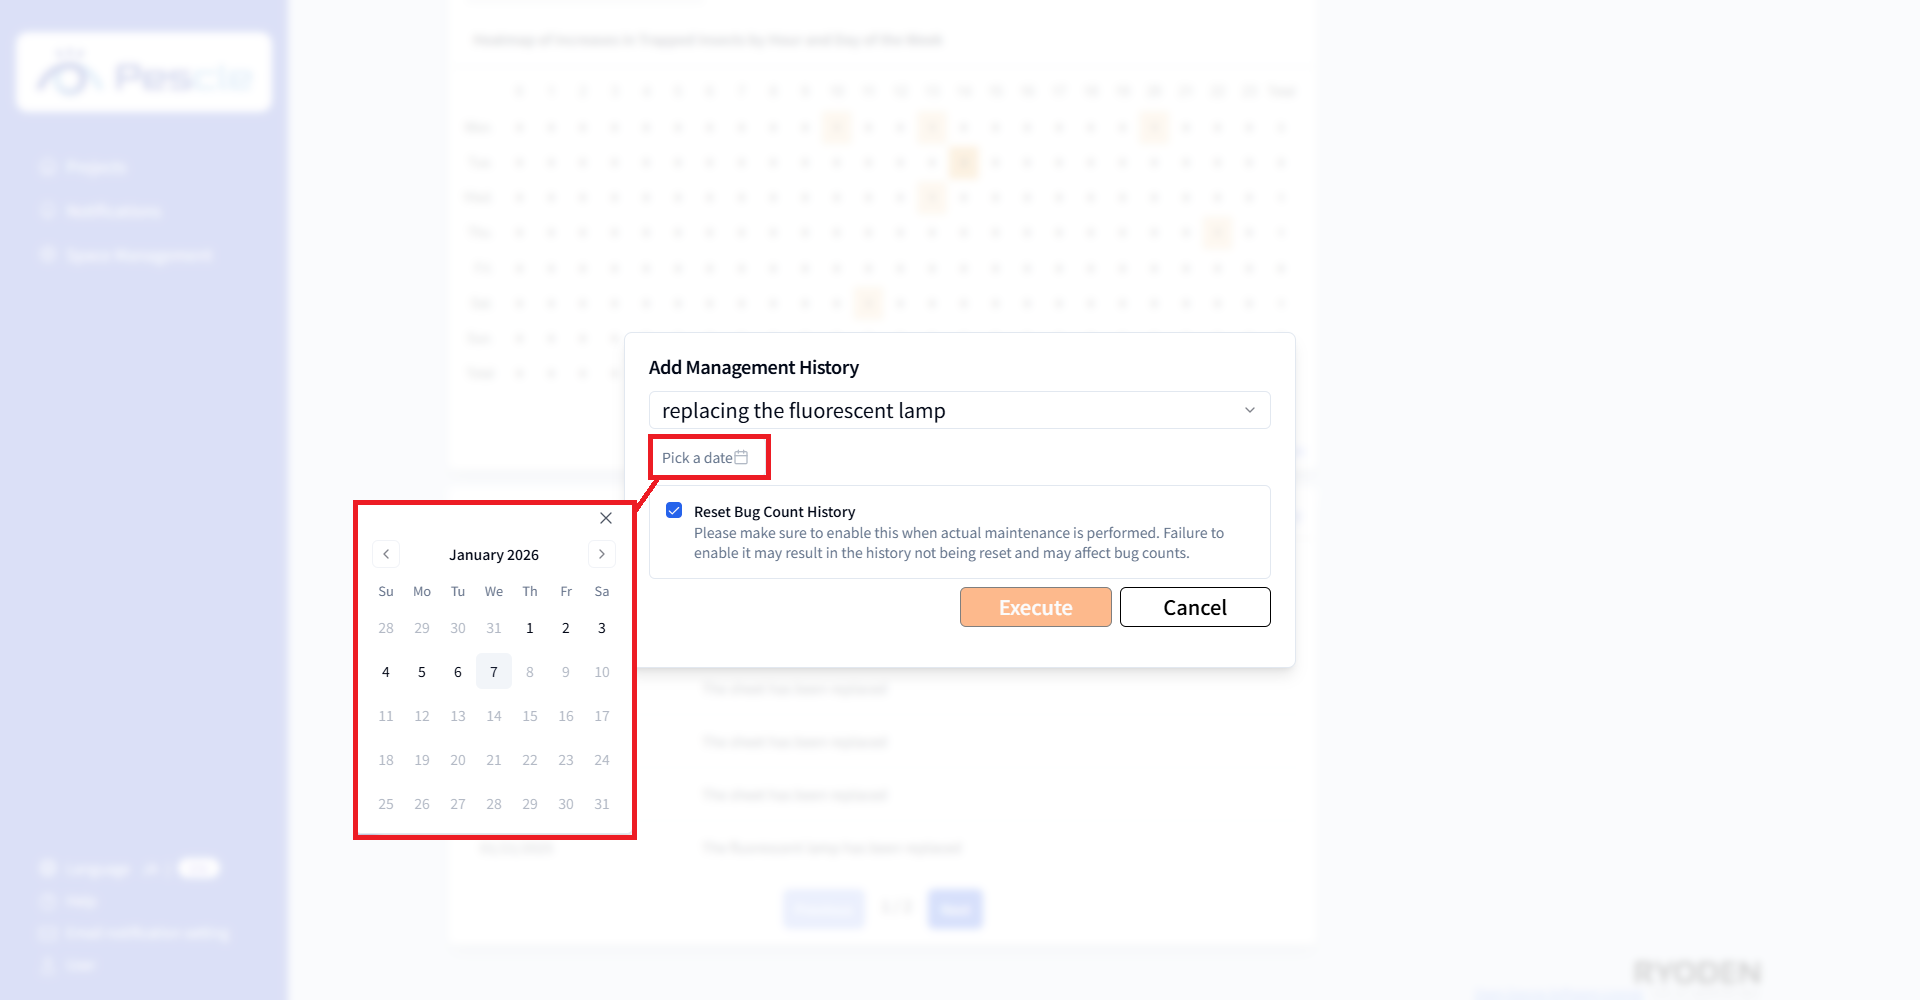Choose January 5 in the calendar
The image size is (1920, 1000).
click(x=422, y=672)
